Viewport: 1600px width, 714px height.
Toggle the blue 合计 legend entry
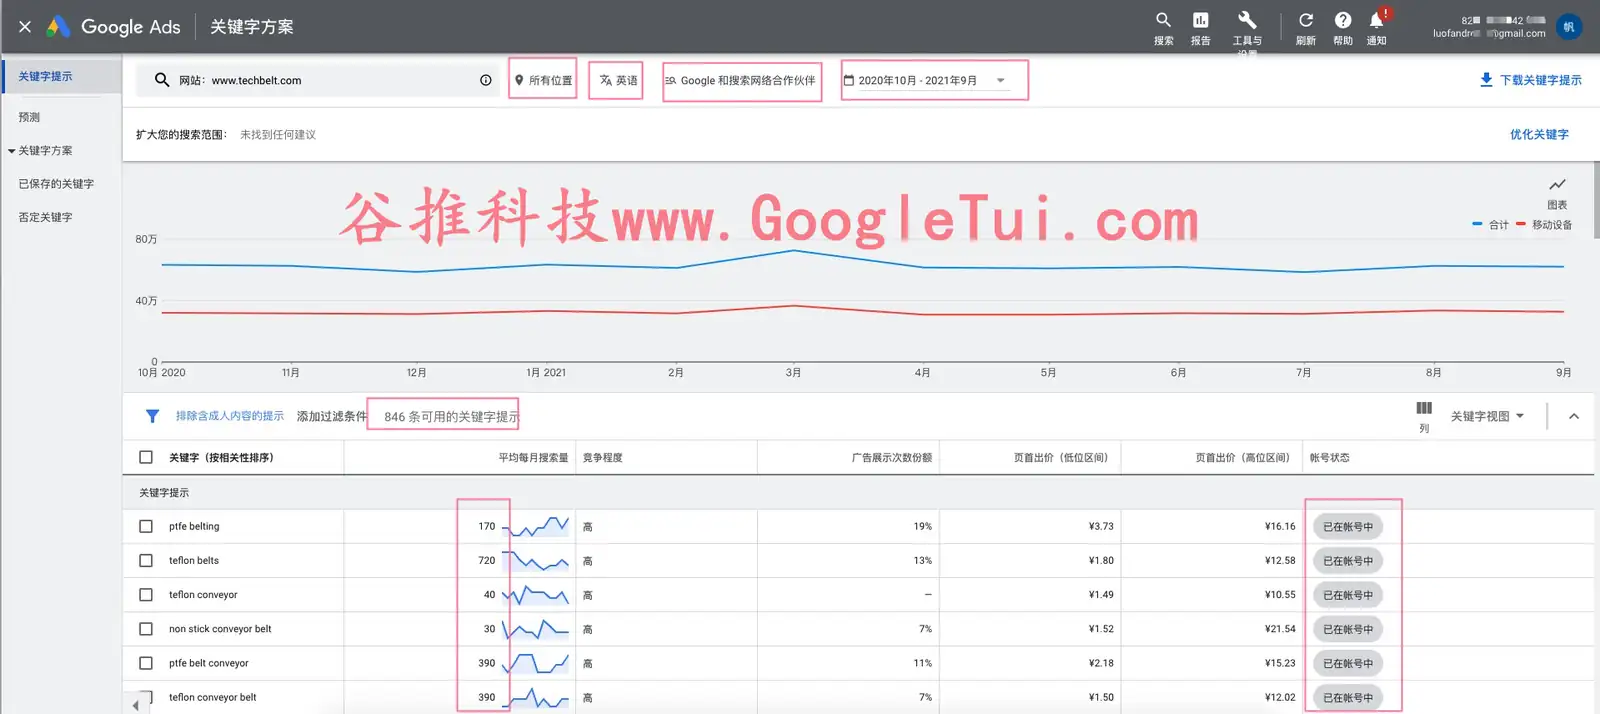click(x=1491, y=225)
